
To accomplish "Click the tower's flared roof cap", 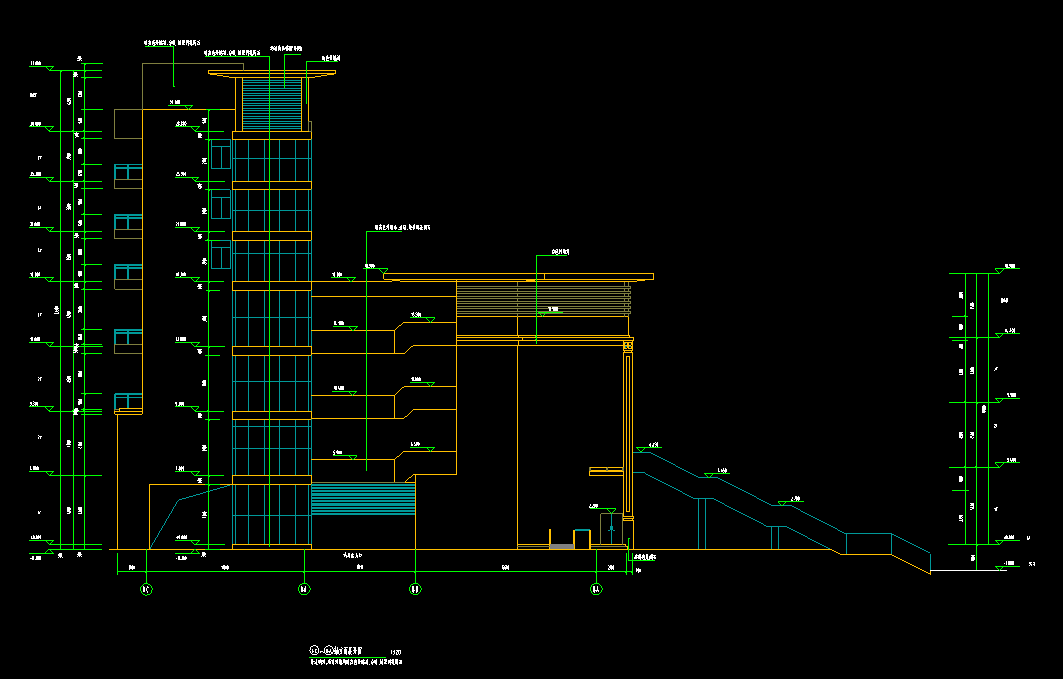I will tap(273, 72).
